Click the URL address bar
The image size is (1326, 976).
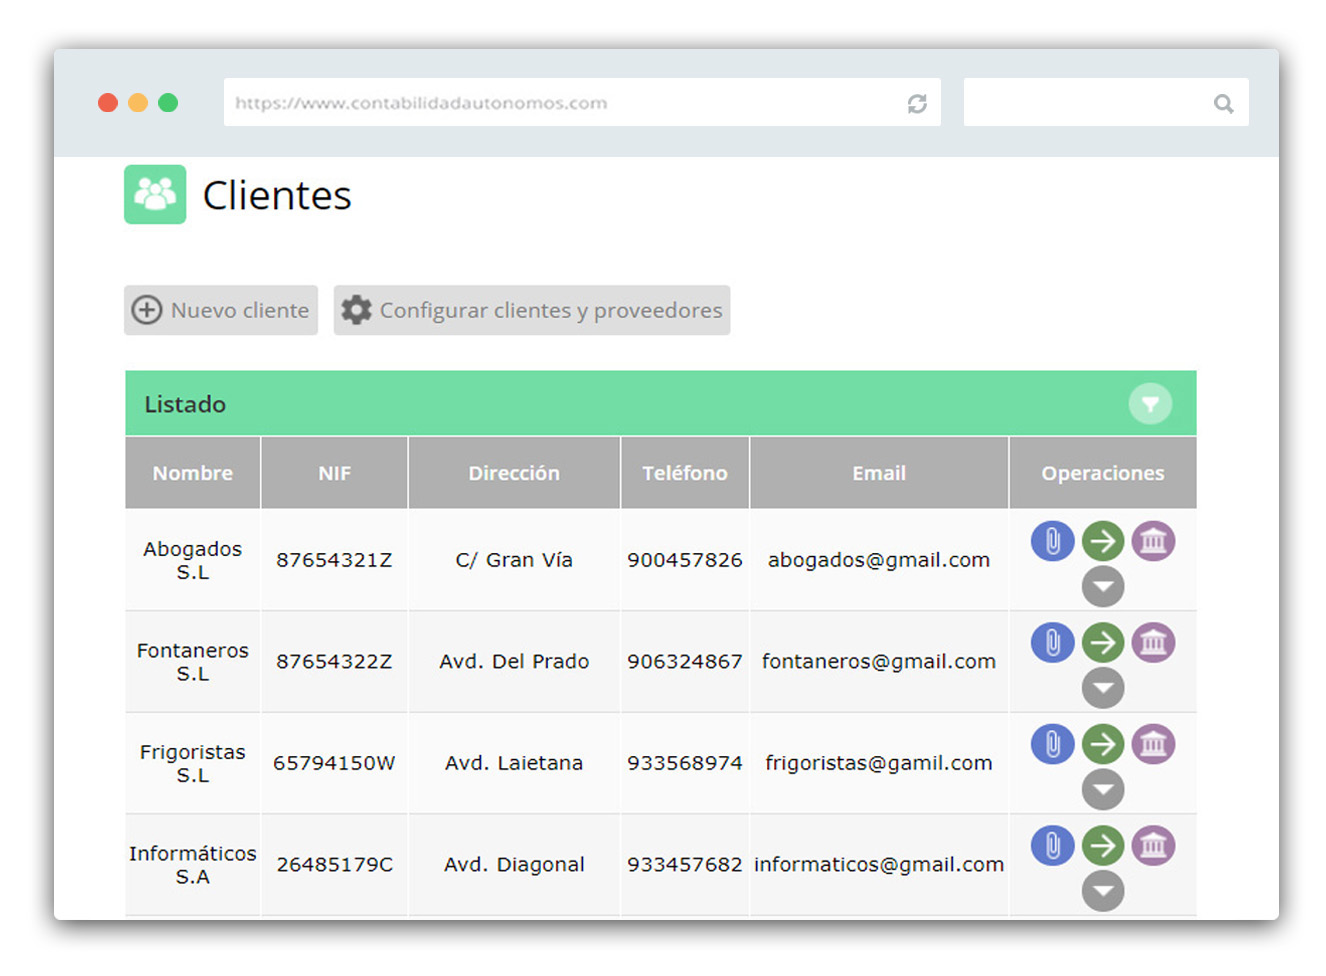582,102
